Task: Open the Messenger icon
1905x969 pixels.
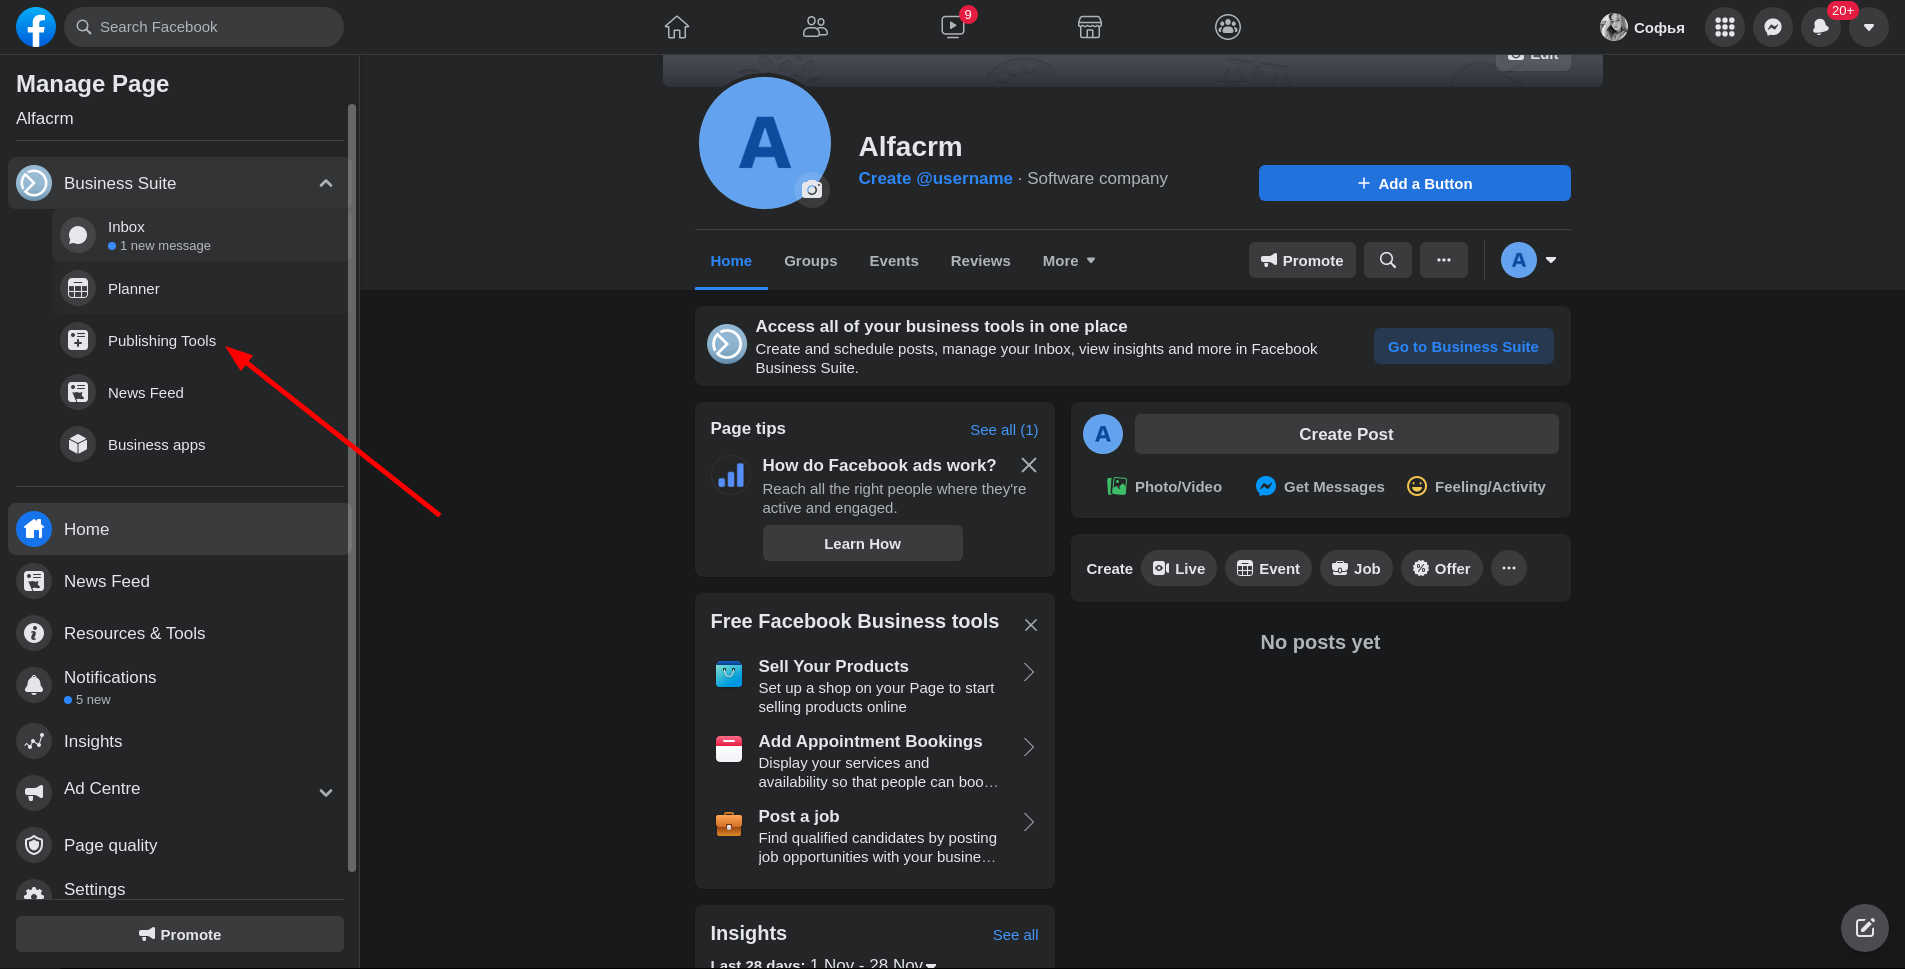Action: pos(1773,27)
